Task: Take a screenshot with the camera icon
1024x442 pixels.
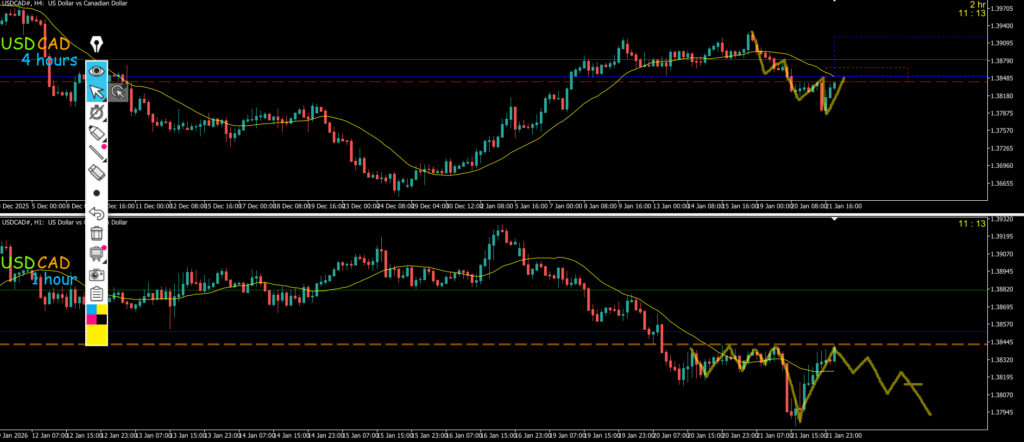Action: click(x=97, y=274)
